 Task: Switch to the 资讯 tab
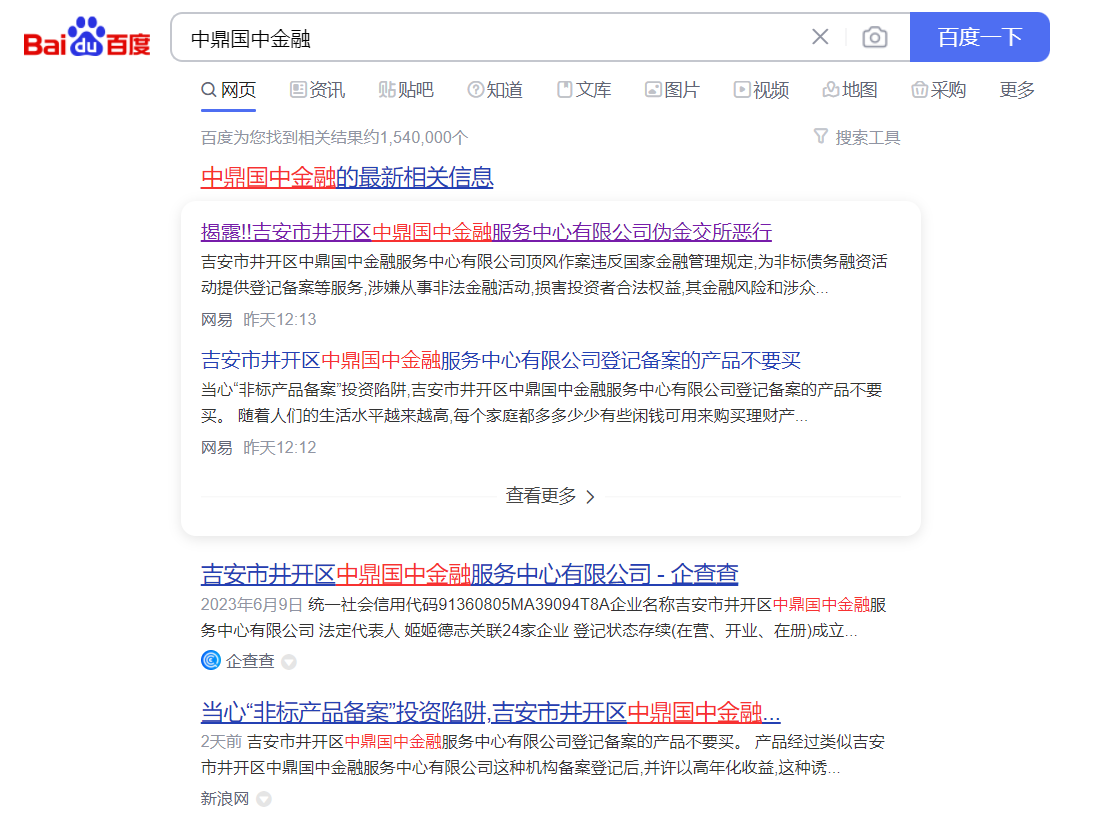pyautogui.click(x=317, y=90)
